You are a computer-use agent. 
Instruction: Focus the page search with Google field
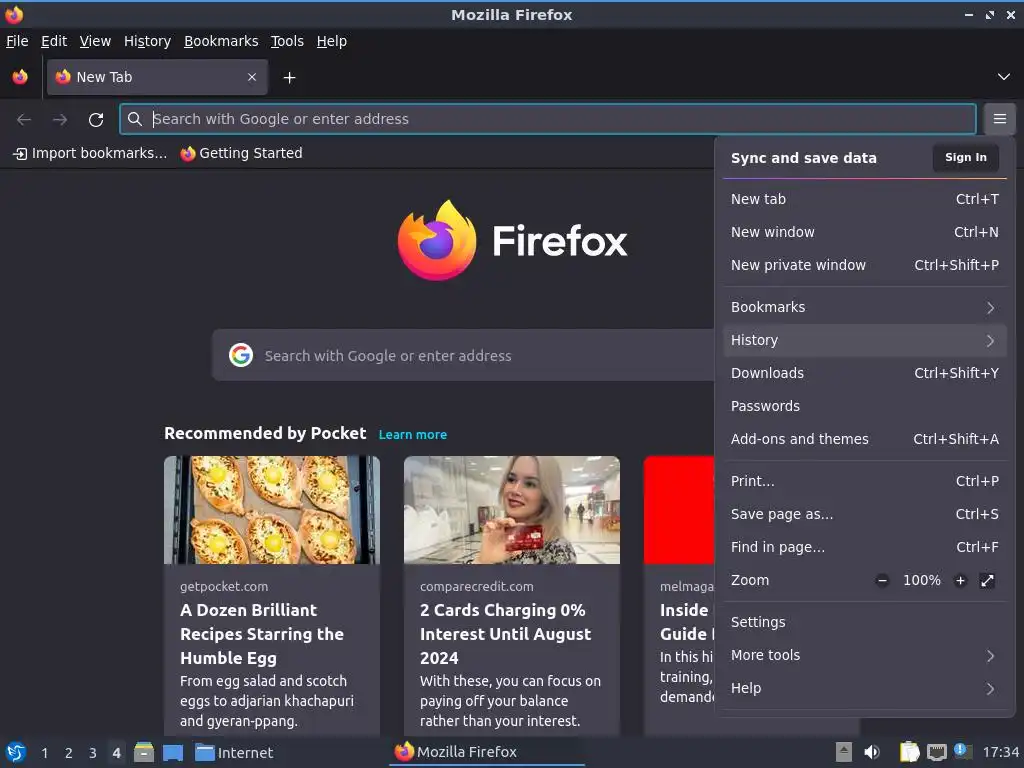[464, 355]
